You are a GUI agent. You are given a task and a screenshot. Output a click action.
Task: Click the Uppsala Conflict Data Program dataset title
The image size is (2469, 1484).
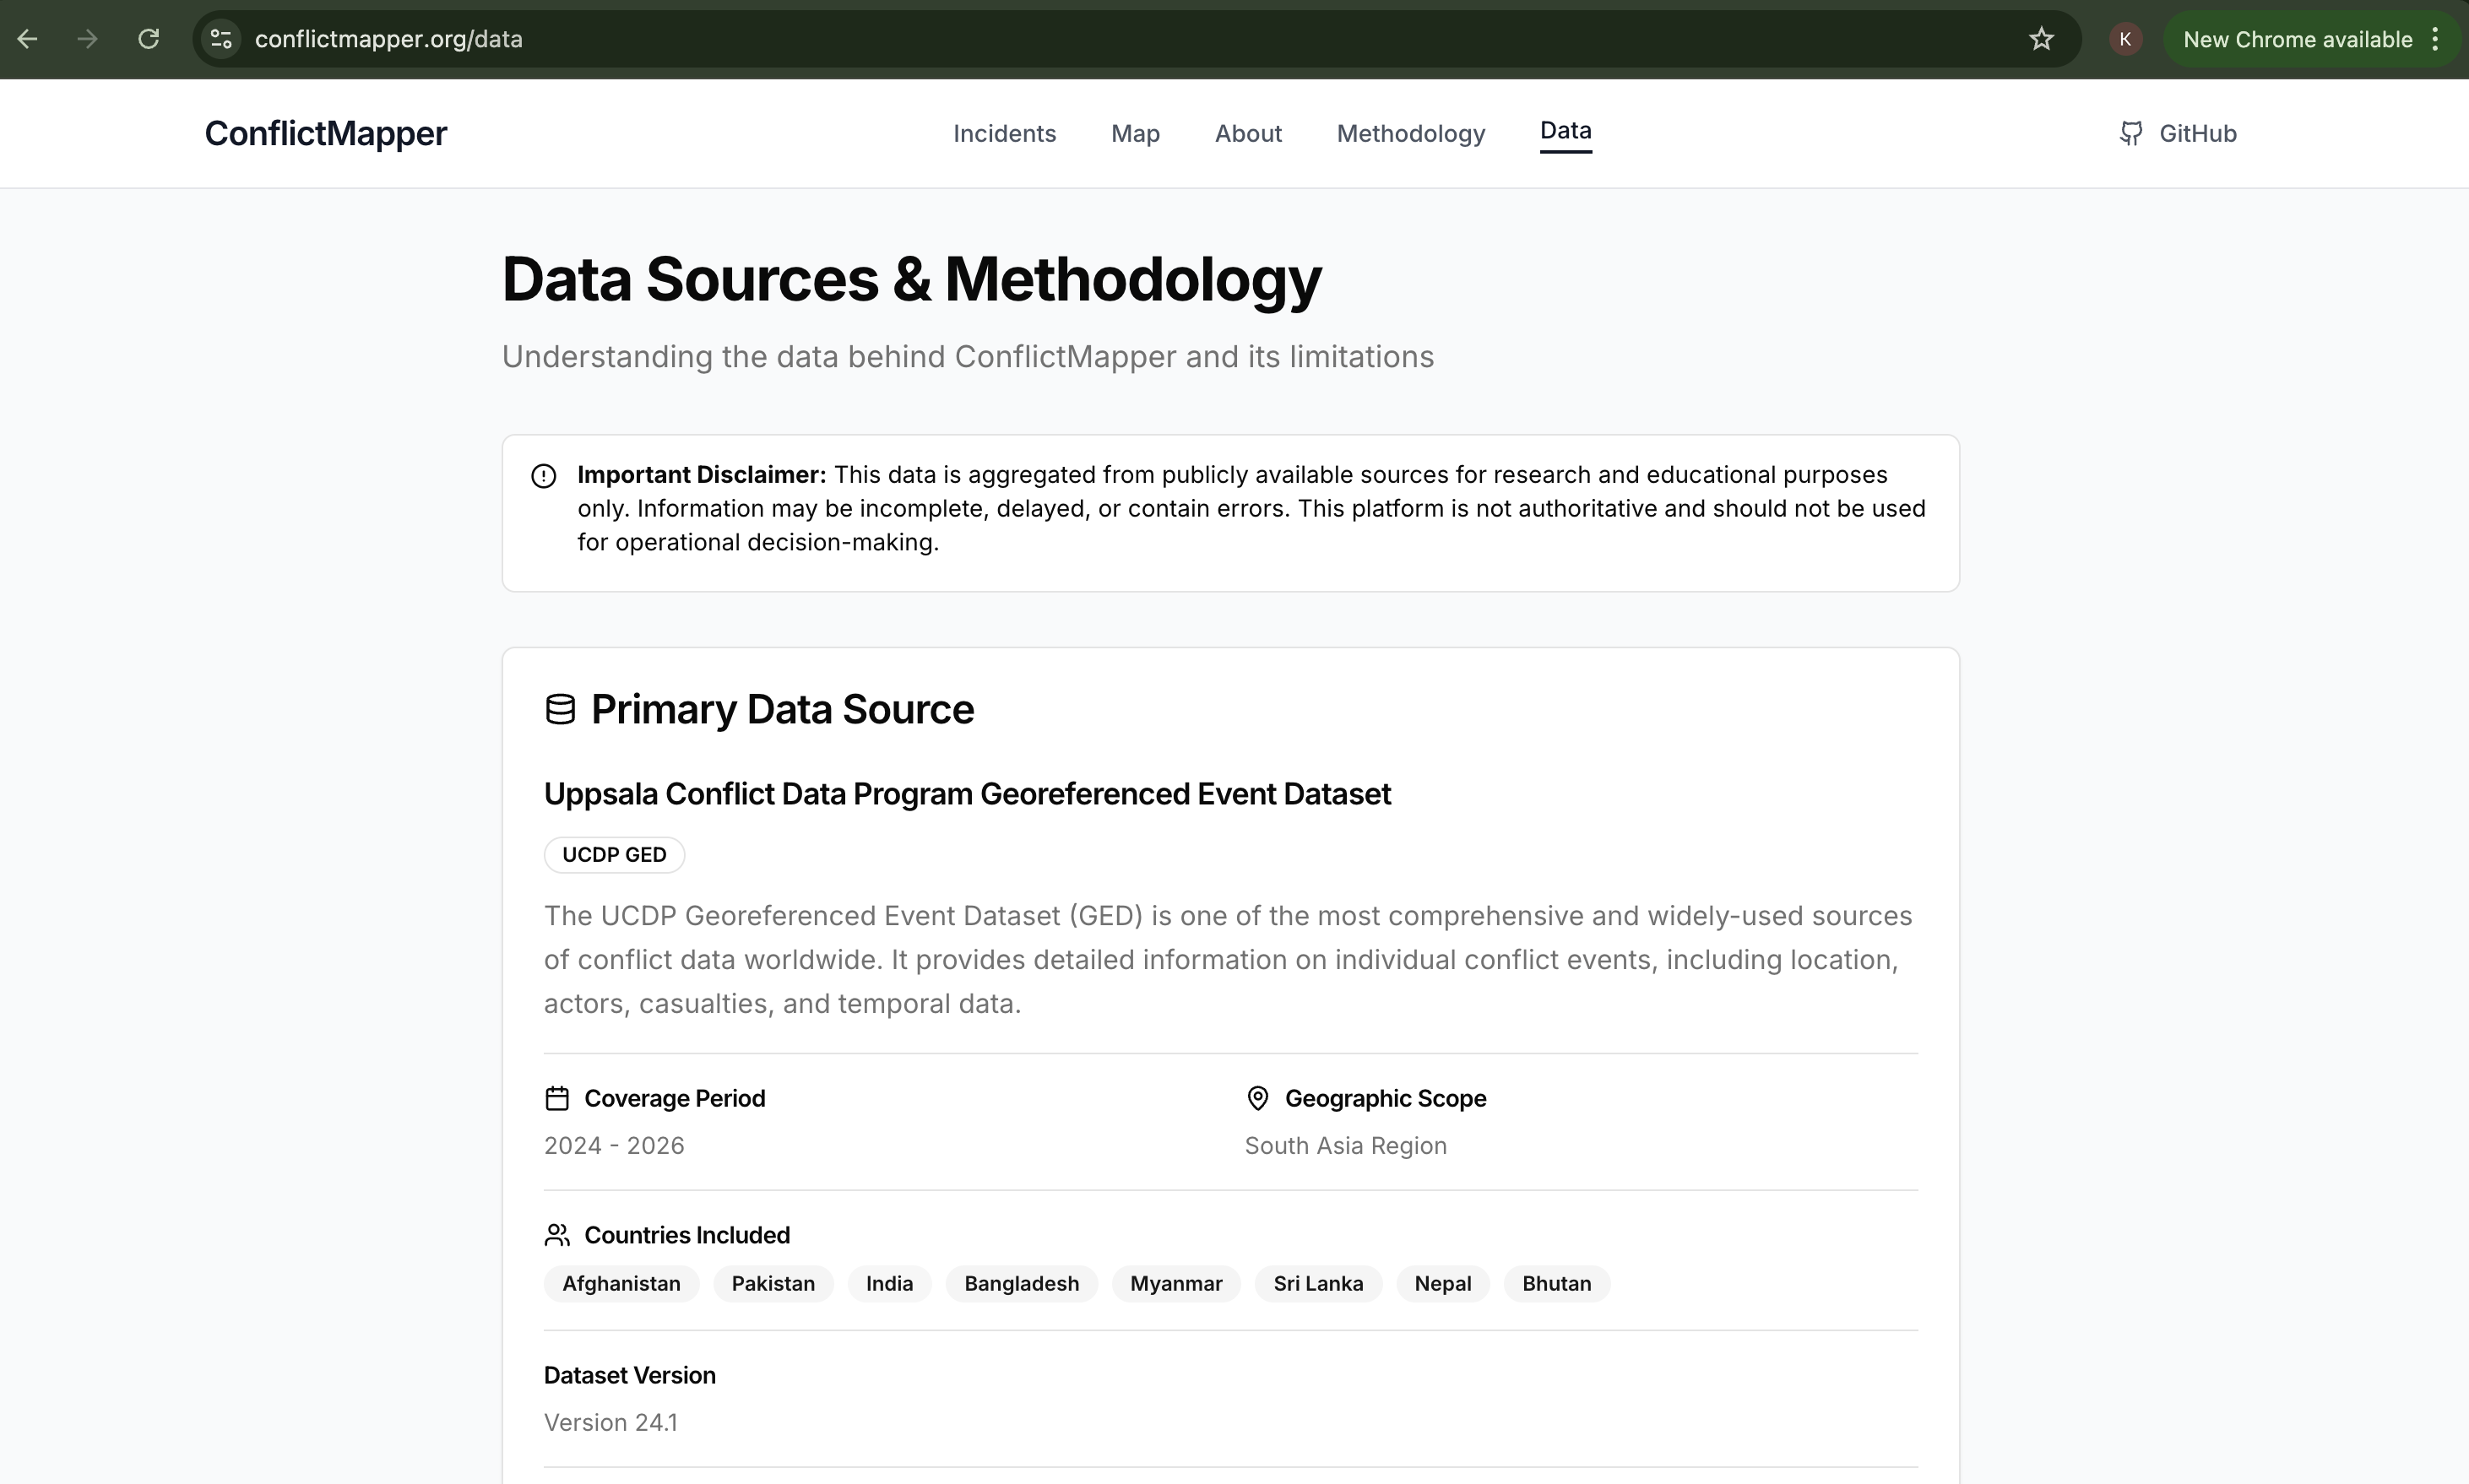click(967, 794)
